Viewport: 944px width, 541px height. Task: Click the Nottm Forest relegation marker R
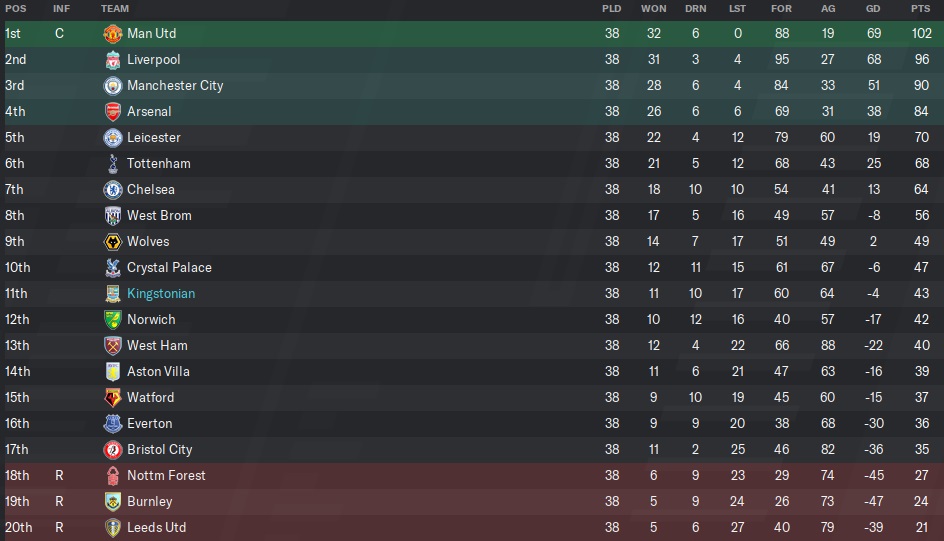click(x=59, y=476)
